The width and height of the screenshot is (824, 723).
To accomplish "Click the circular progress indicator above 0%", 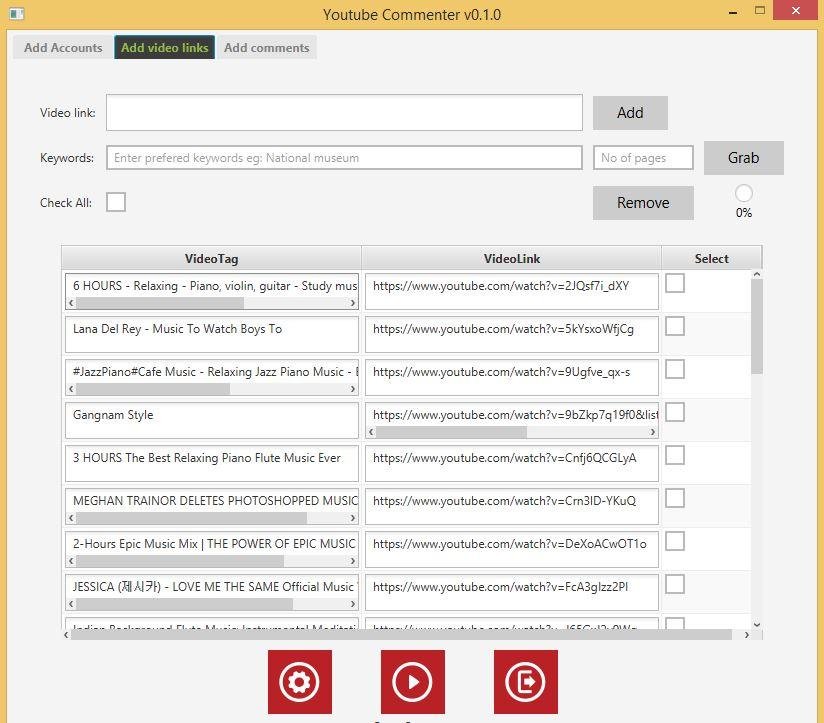I will click(x=743, y=193).
